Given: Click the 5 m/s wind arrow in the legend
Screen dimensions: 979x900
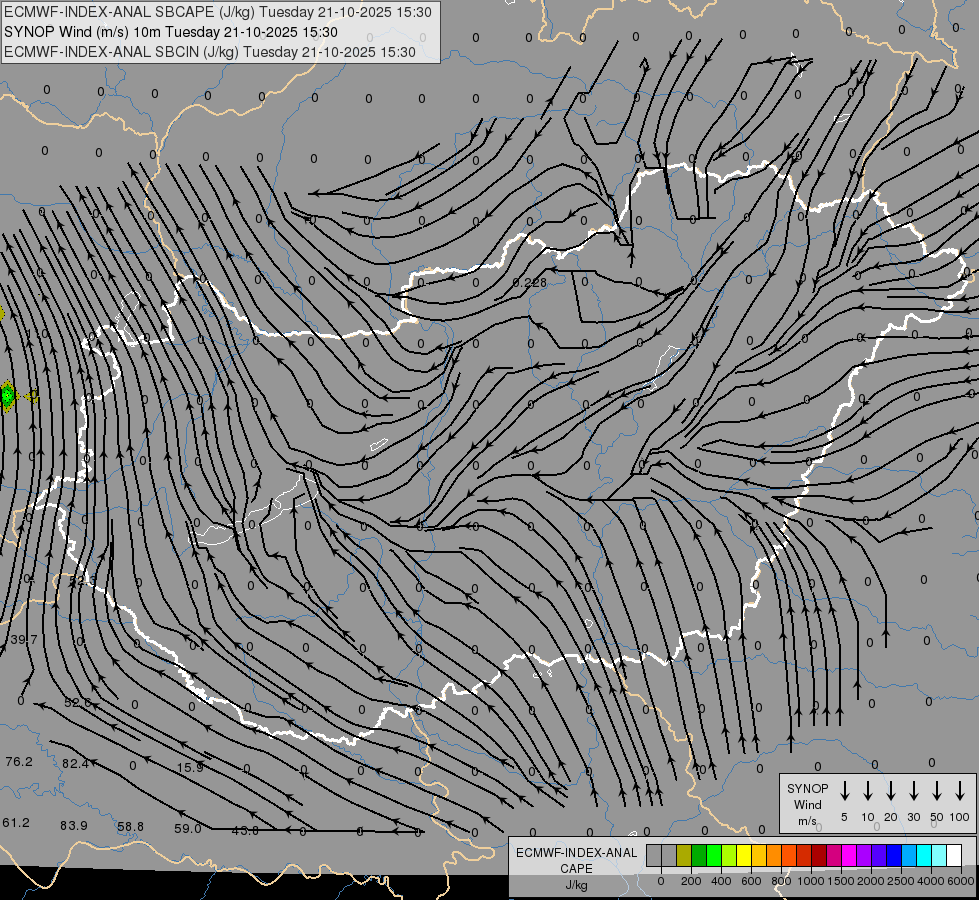Looking at the screenshot, I should pos(844,791).
